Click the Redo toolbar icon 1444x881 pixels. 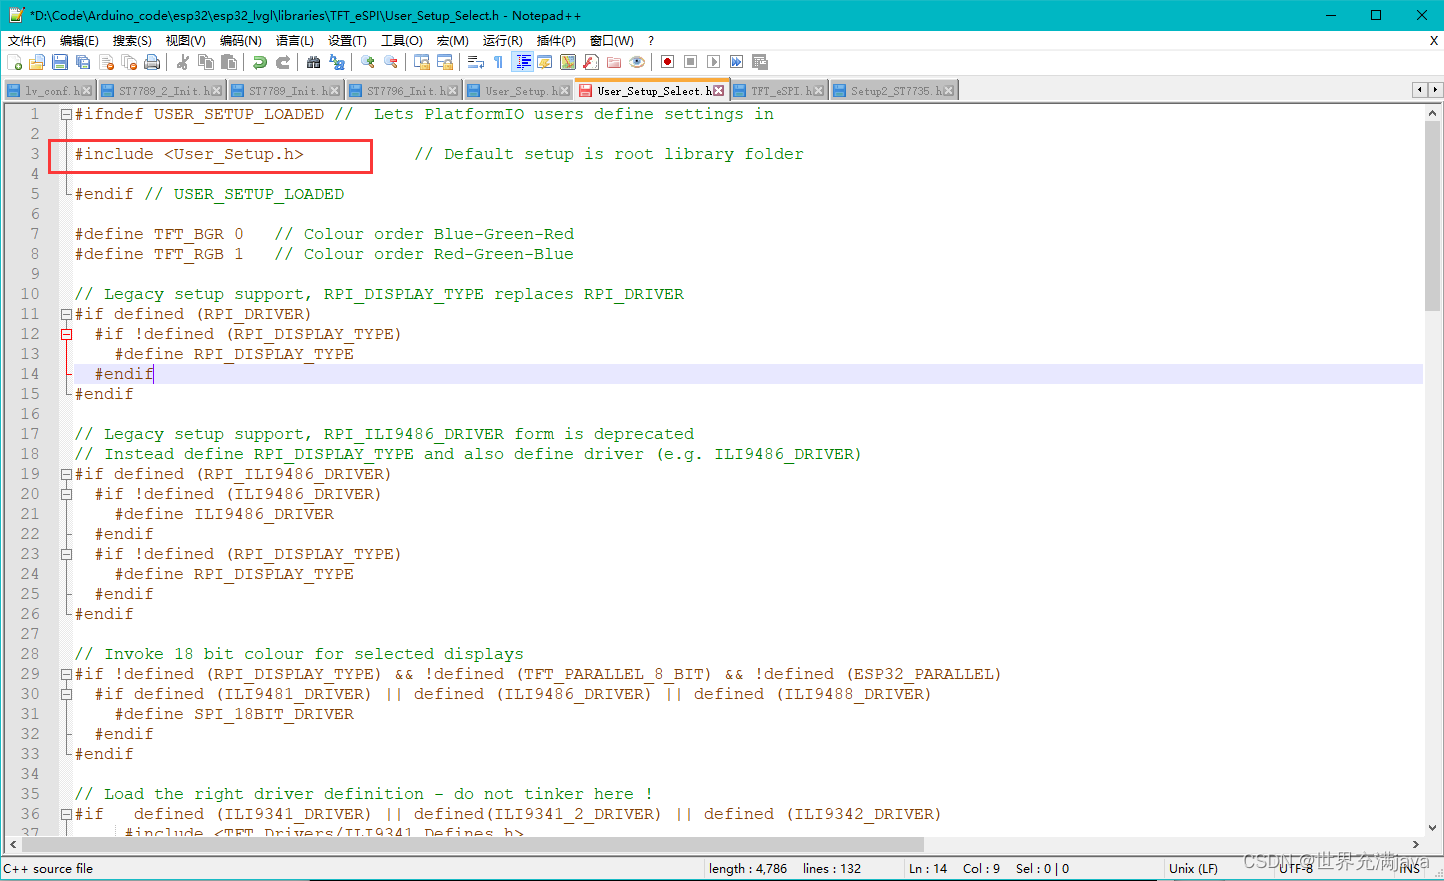[x=283, y=62]
